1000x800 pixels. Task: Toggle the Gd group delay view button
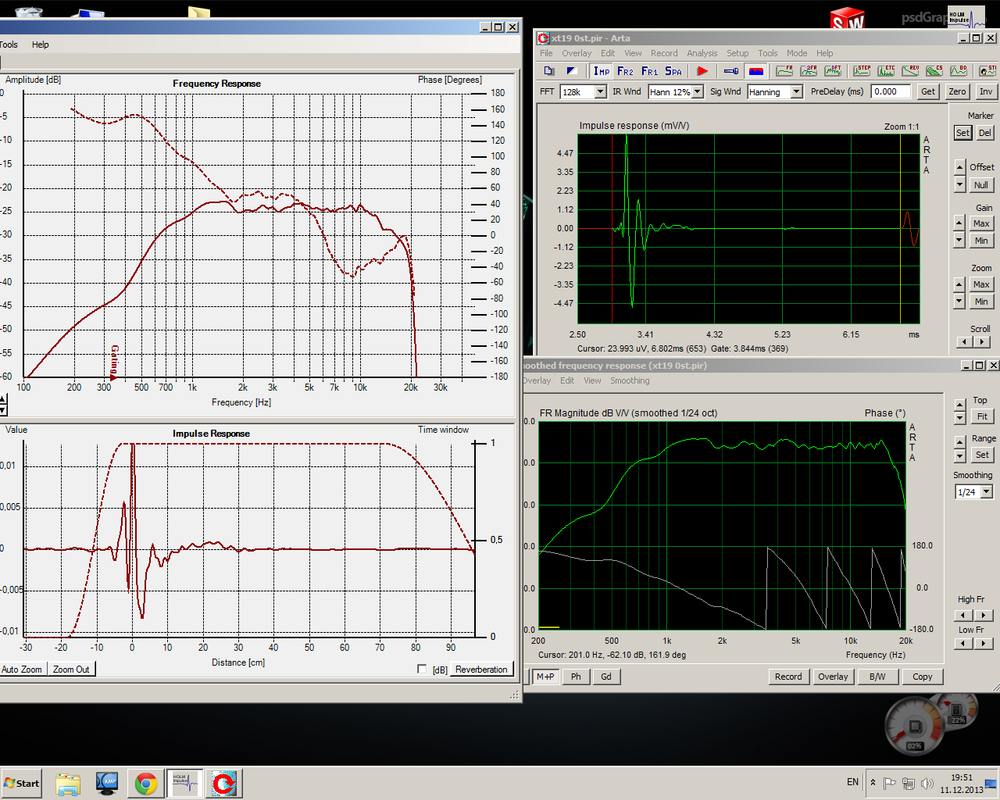pos(607,676)
